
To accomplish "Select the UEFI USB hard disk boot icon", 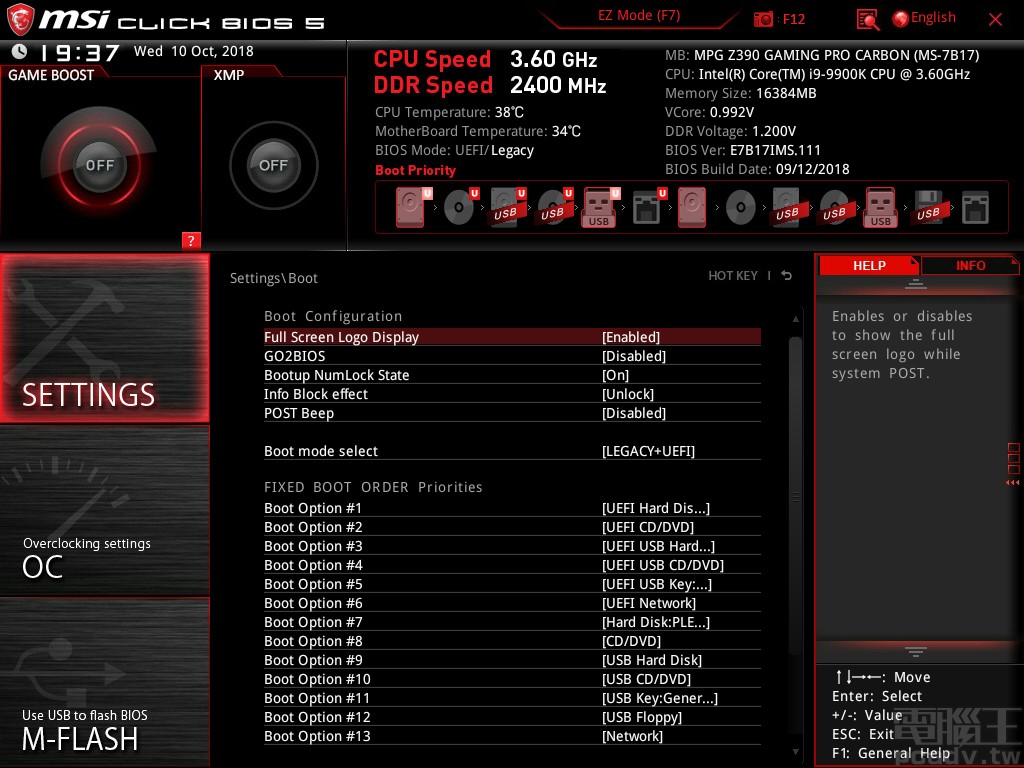I will point(508,207).
